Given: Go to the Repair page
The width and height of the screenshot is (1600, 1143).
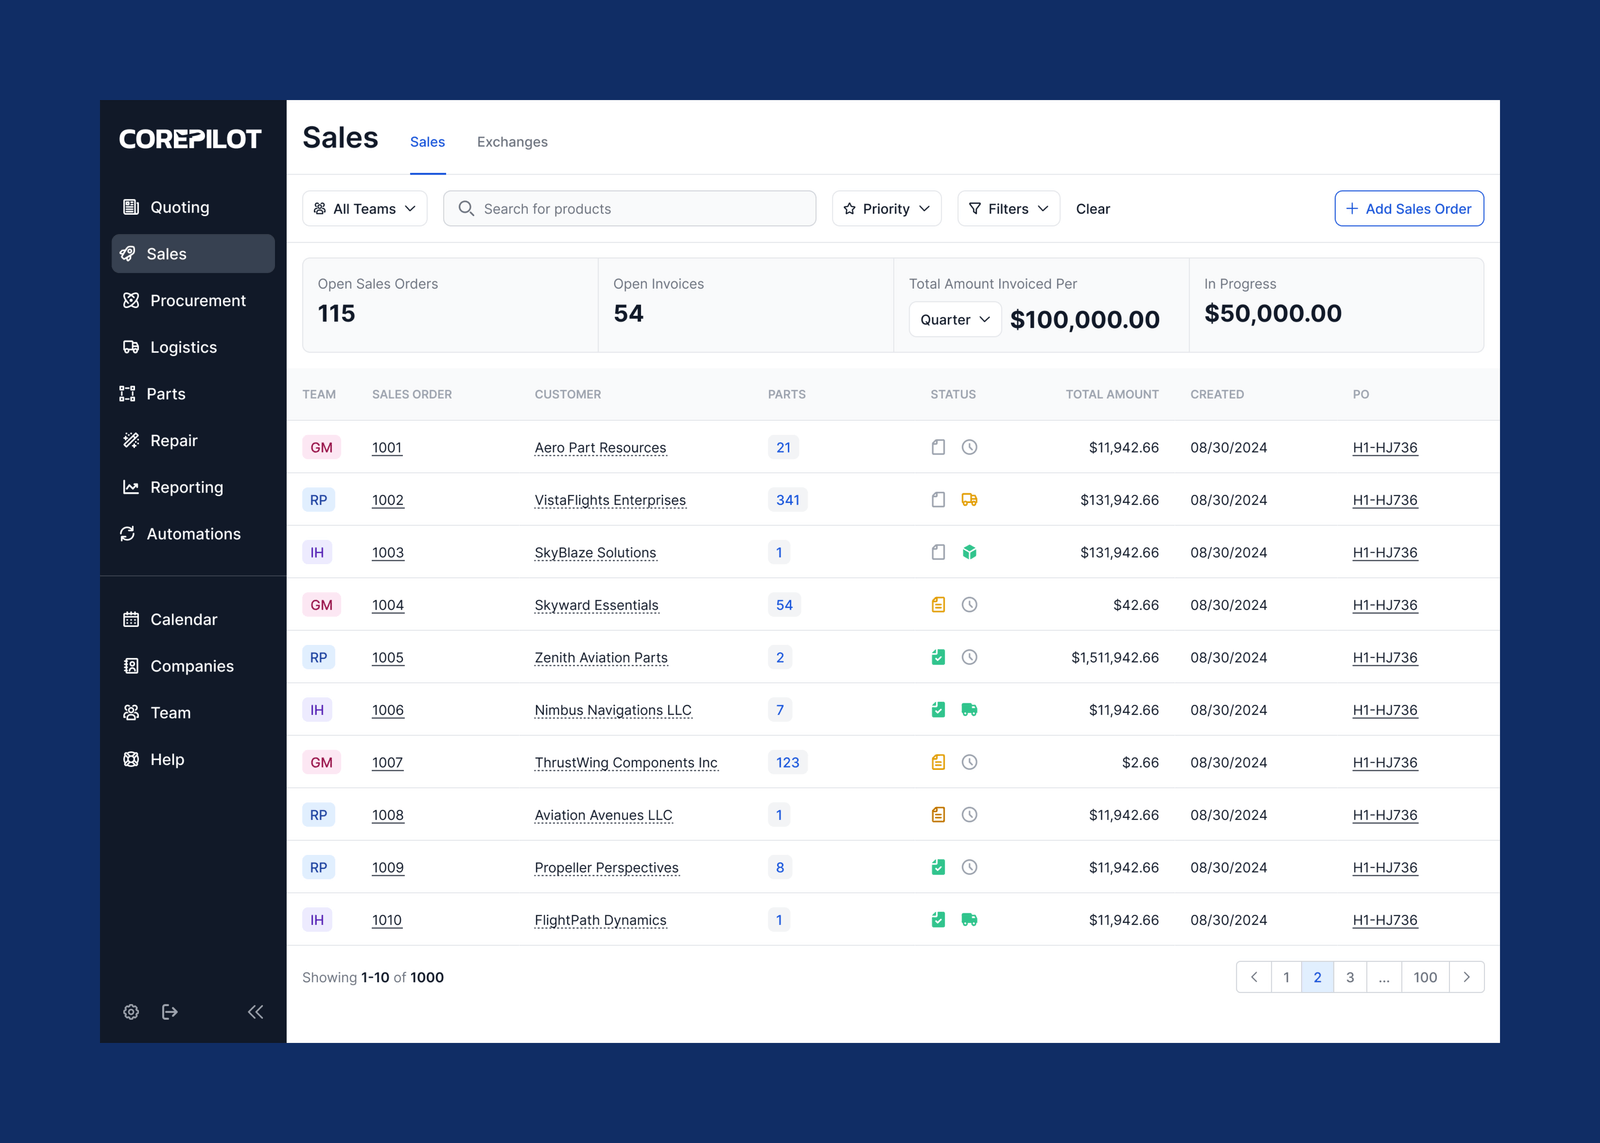Looking at the screenshot, I should point(174,440).
